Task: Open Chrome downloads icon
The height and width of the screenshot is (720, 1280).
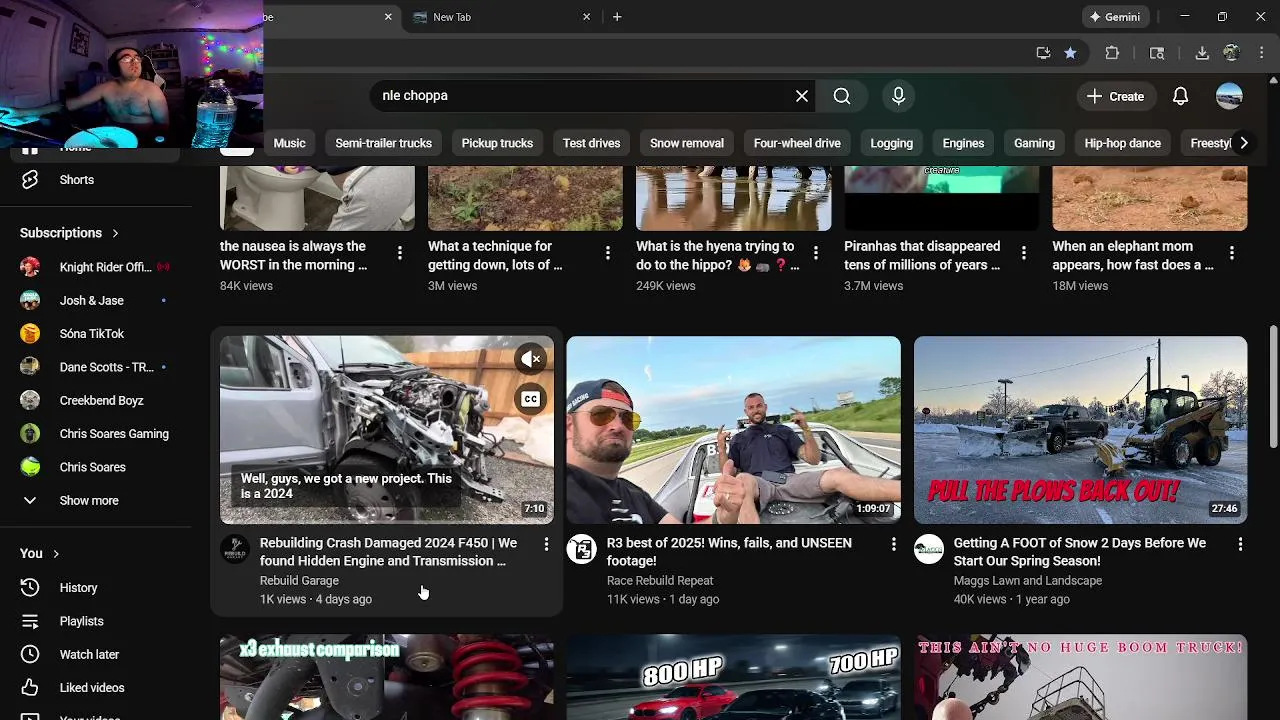Action: coord(1202,53)
